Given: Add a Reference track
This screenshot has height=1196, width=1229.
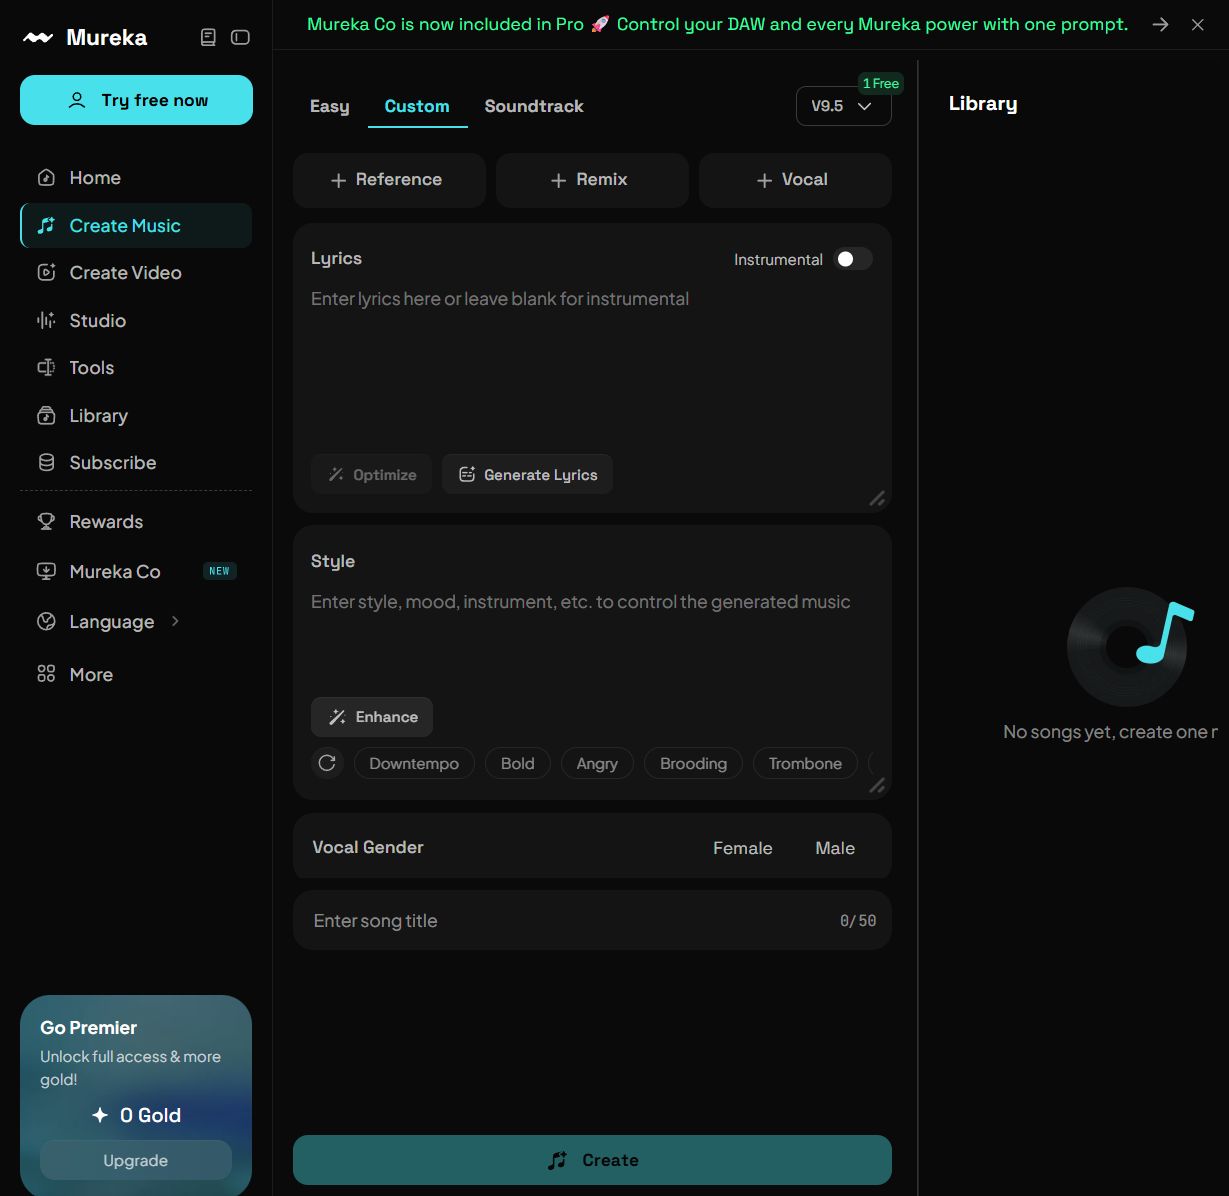Looking at the screenshot, I should coord(389,180).
